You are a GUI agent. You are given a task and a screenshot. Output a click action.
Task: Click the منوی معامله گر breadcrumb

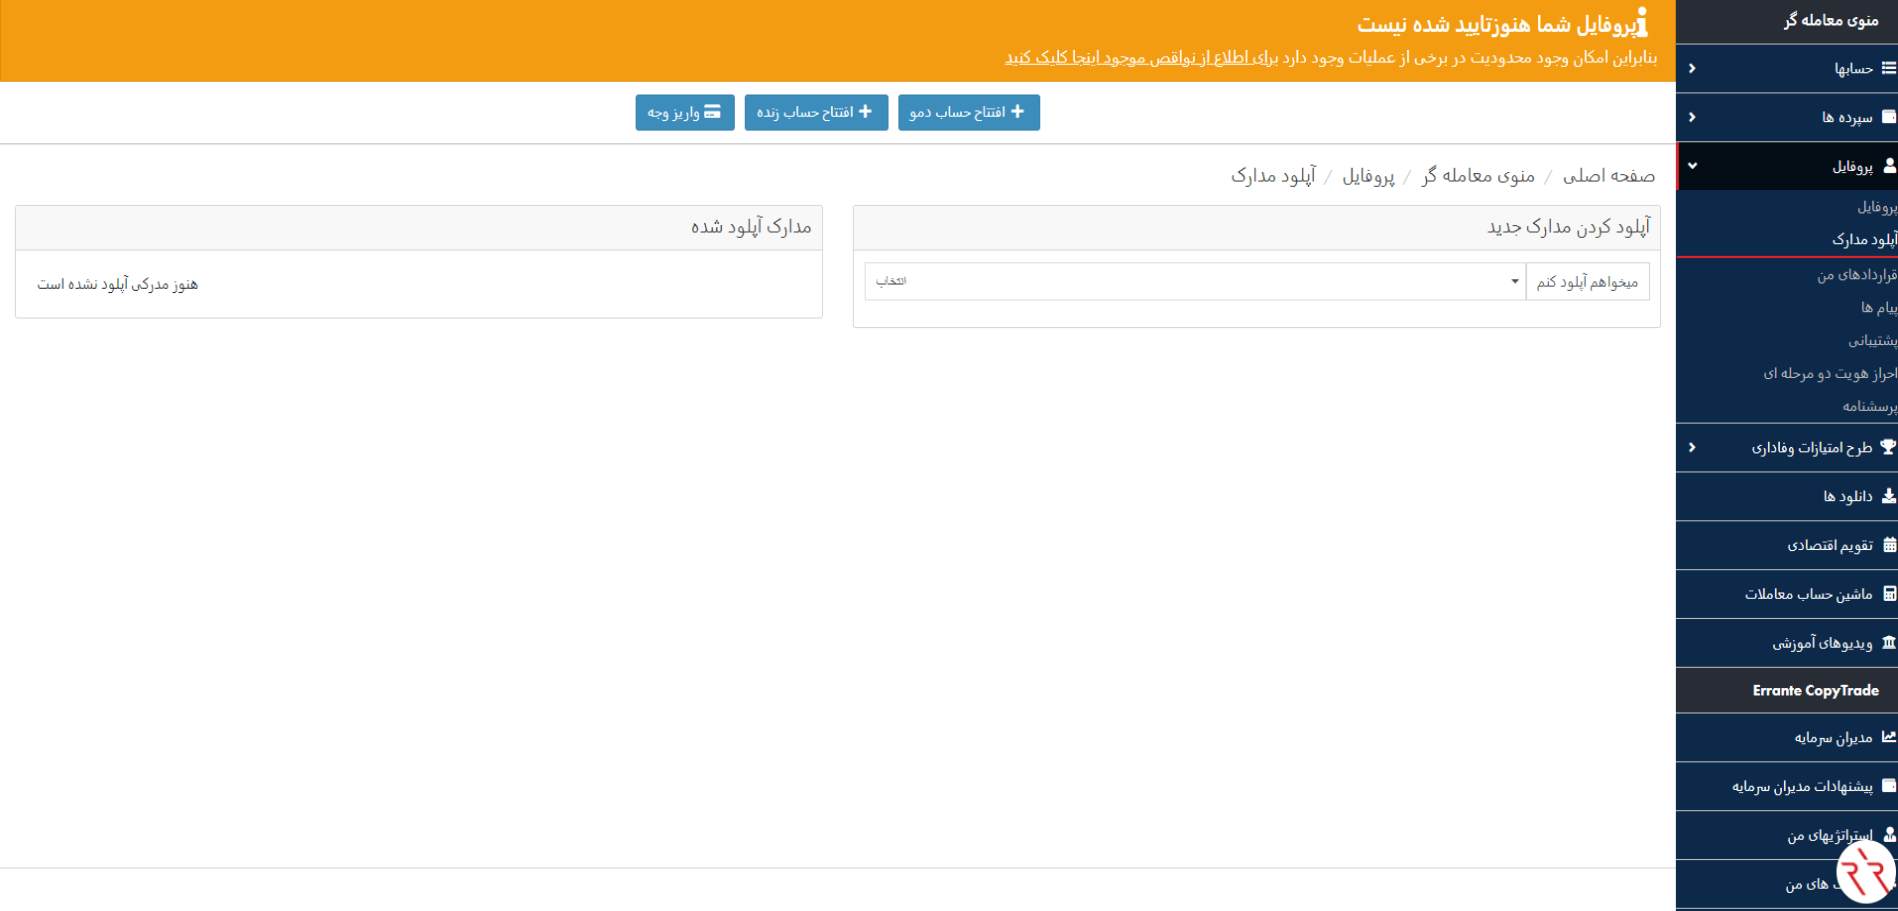tap(1478, 176)
